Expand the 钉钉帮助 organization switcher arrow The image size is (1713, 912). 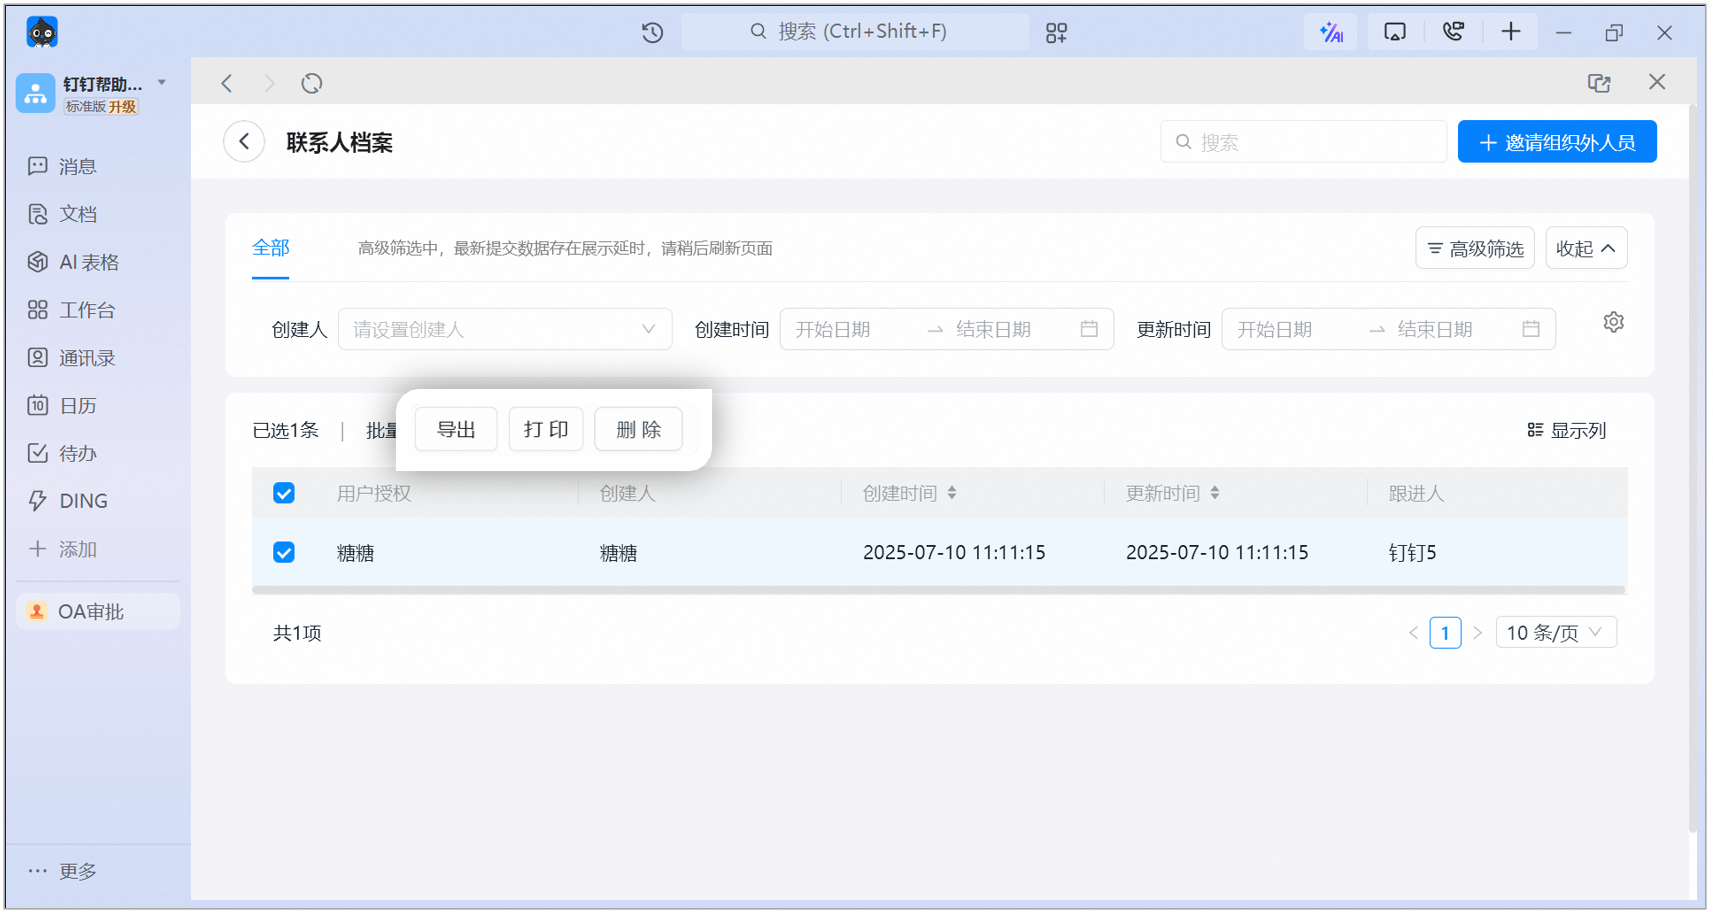click(x=162, y=83)
